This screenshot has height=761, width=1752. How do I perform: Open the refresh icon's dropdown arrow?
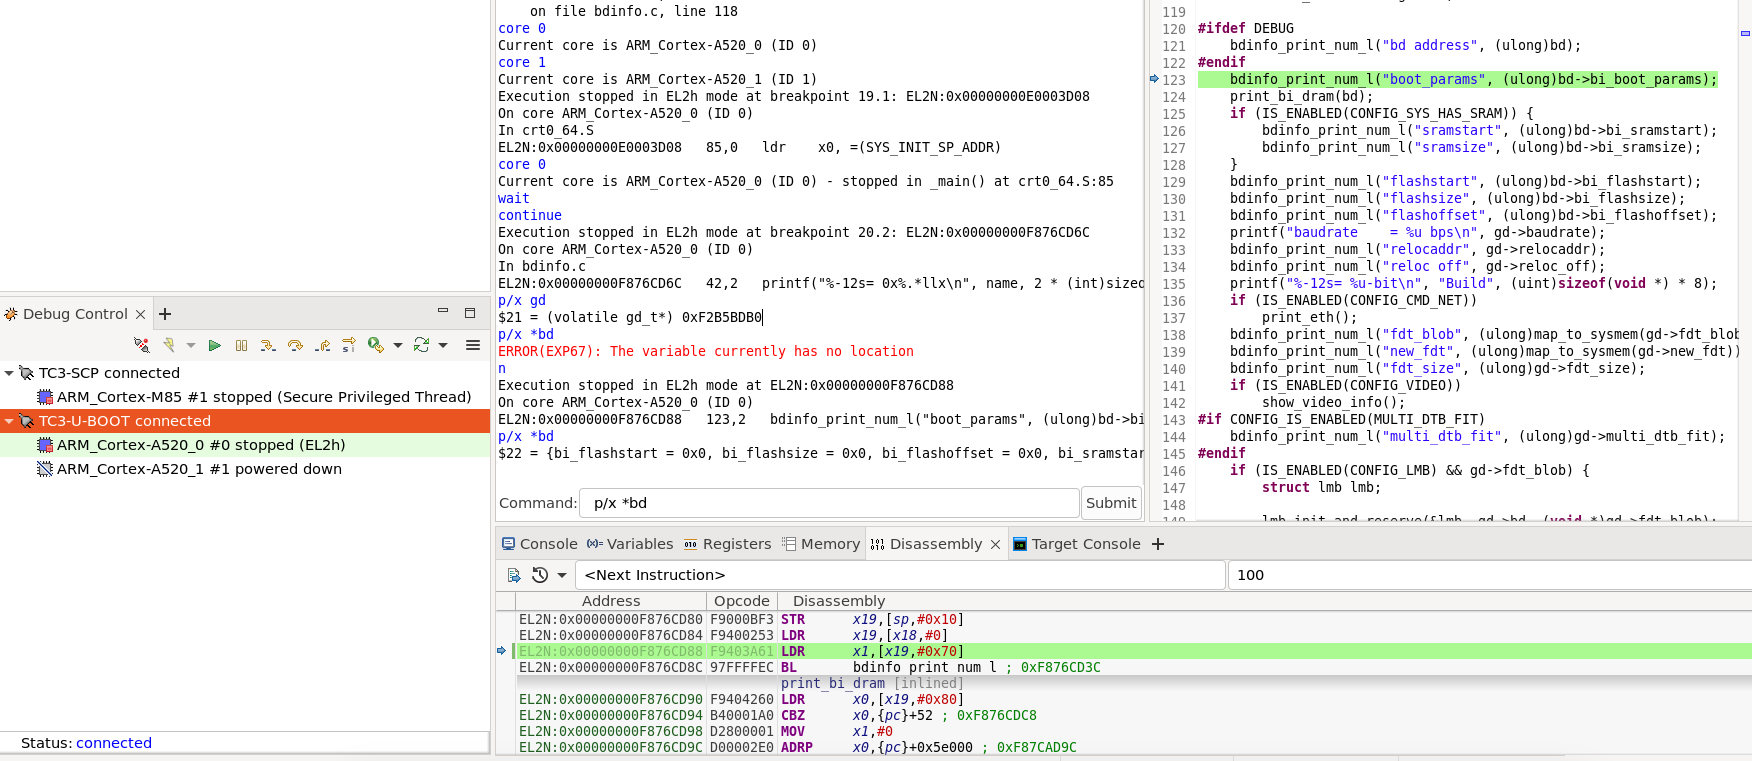coord(443,346)
